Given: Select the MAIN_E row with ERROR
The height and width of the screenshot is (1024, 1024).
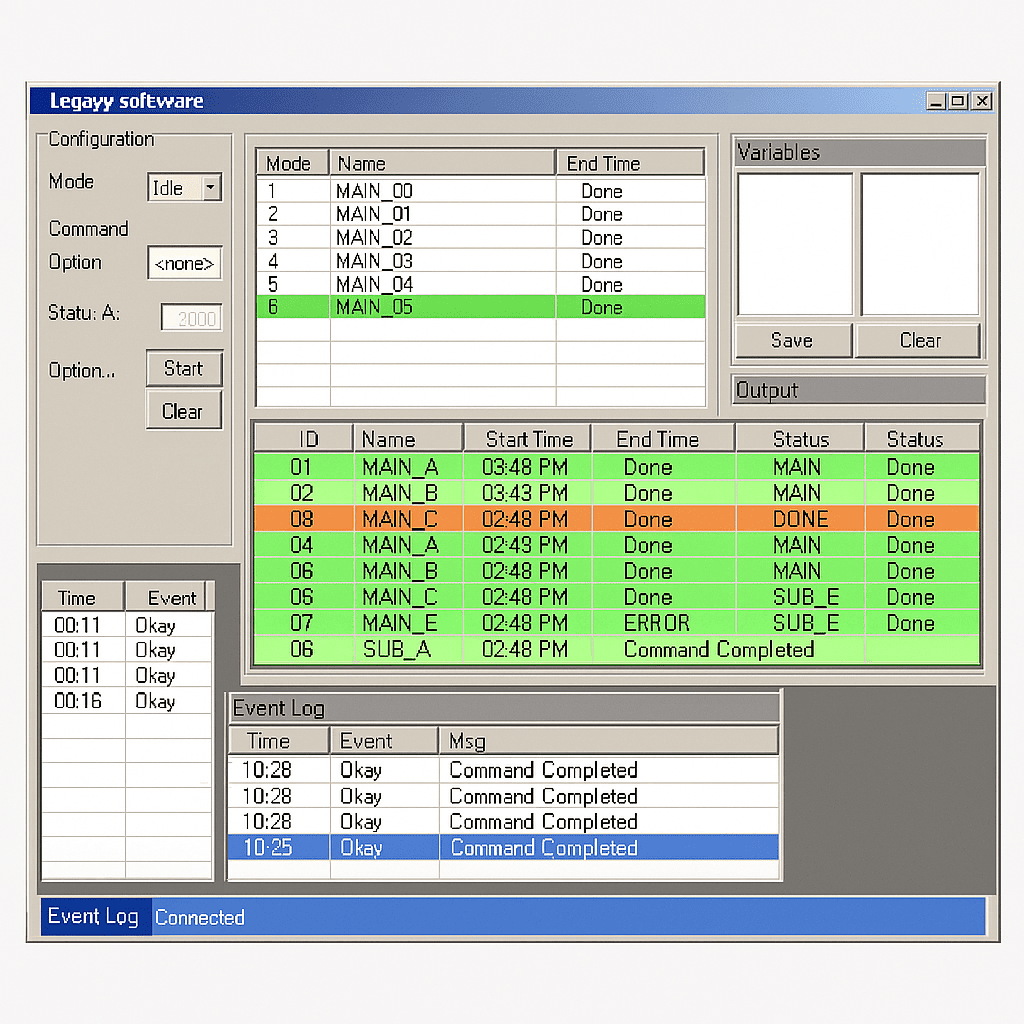Looking at the screenshot, I should click(616, 623).
